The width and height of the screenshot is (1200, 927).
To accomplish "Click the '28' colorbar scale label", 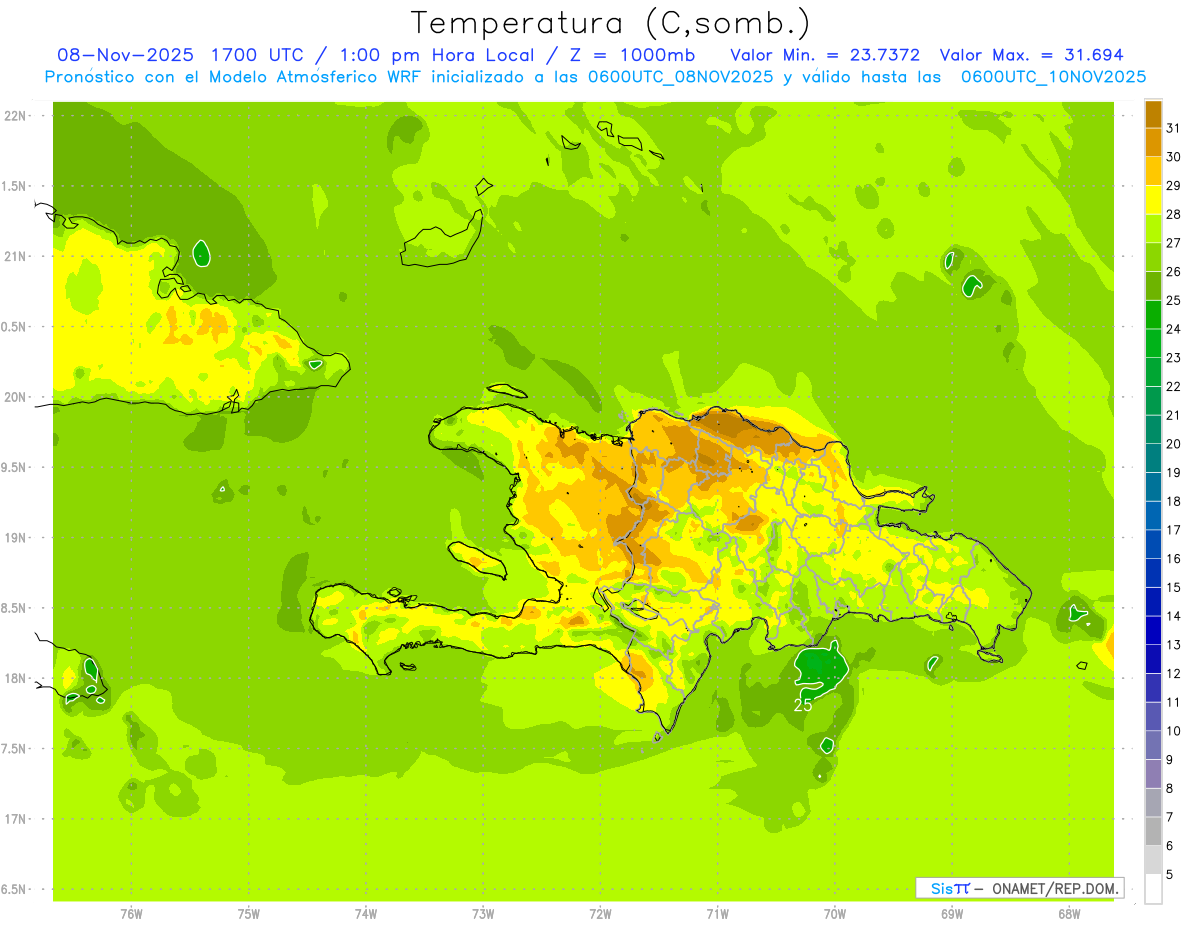I will tap(1174, 214).
